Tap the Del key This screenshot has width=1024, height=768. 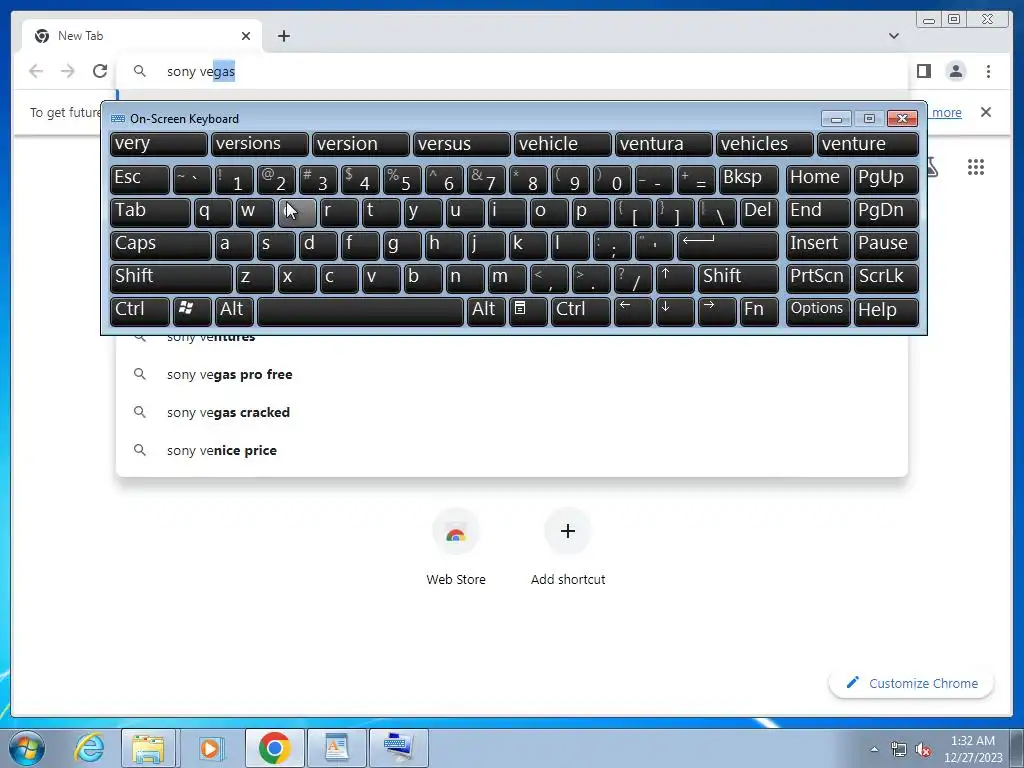click(759, 212)
